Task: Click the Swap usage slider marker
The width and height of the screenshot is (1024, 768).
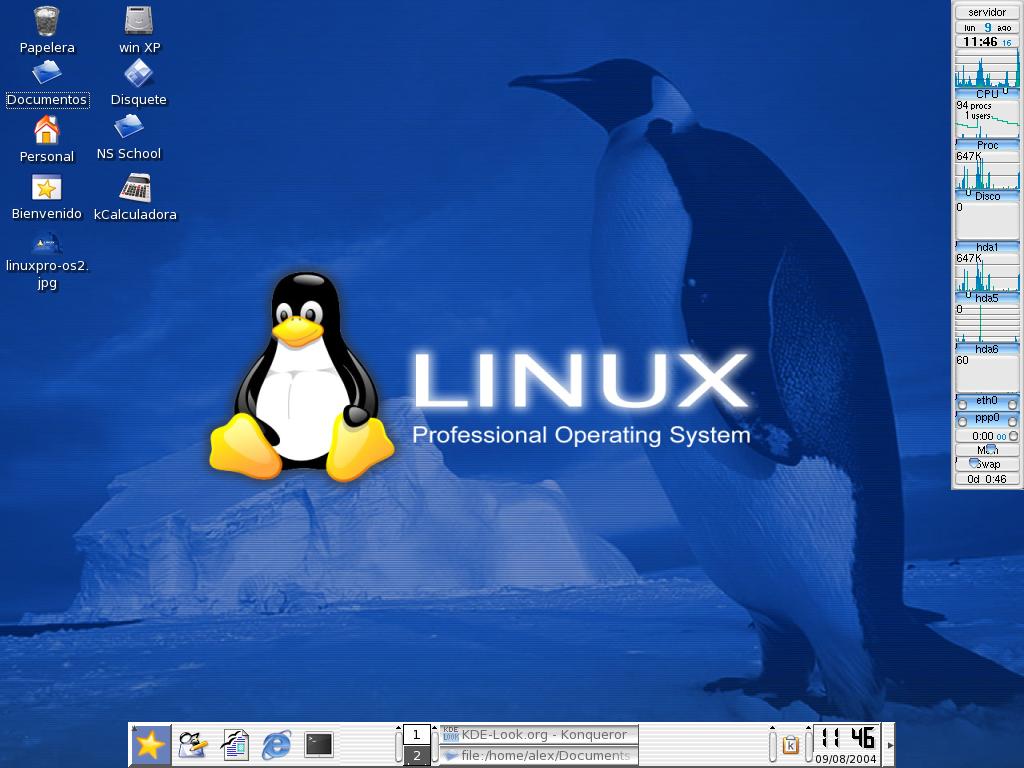Action: [x=974, y=462]
